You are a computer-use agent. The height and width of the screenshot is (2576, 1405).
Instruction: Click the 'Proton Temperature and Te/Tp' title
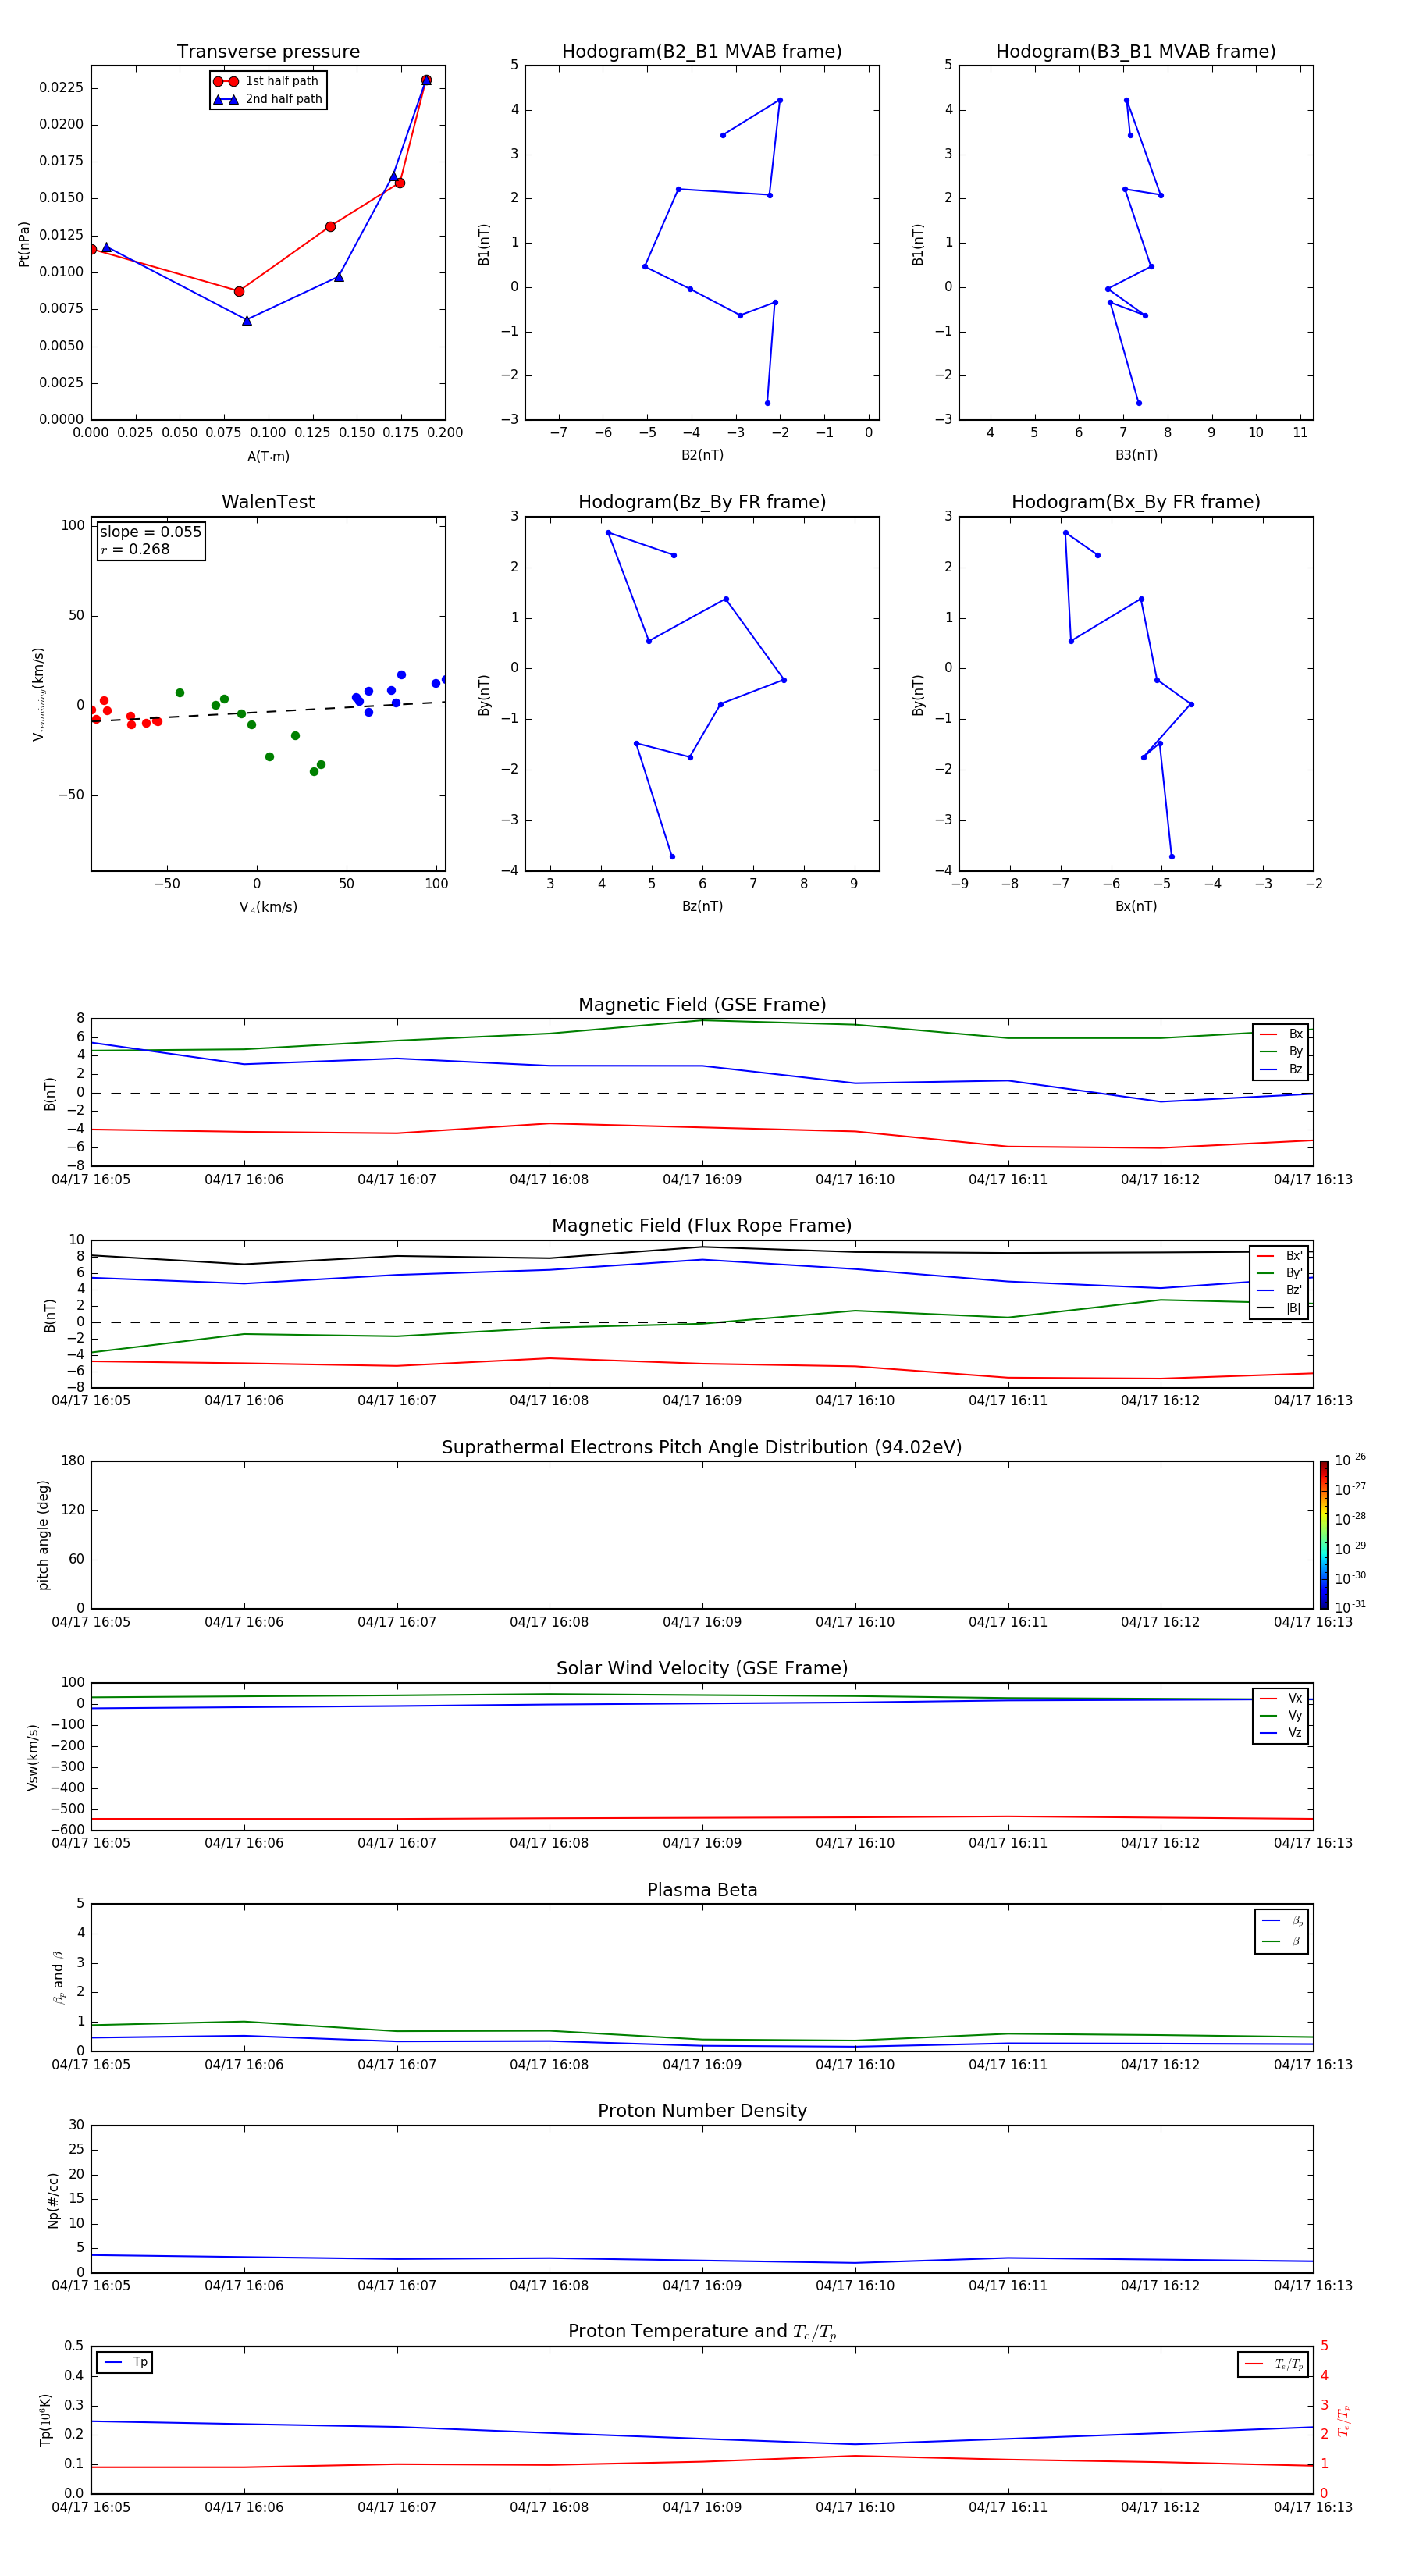click(702, 2332)
